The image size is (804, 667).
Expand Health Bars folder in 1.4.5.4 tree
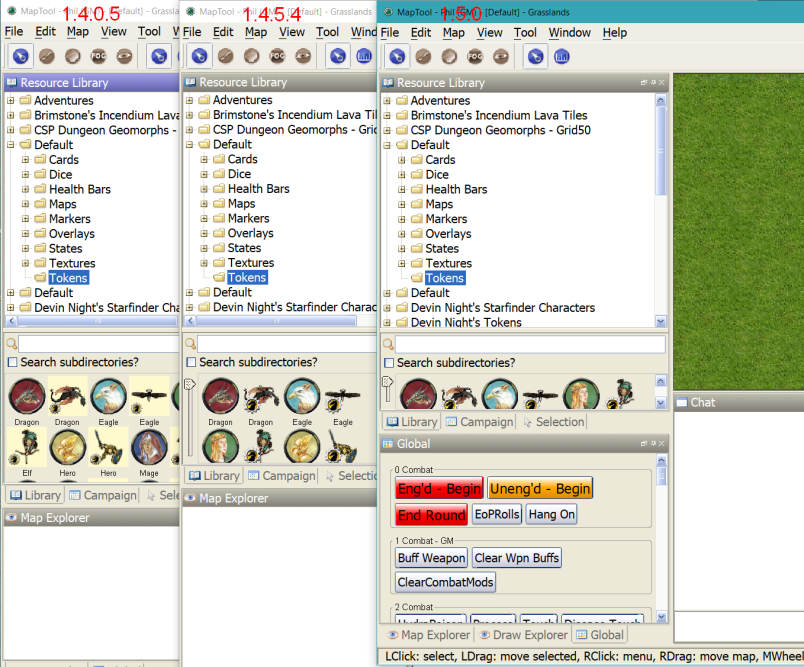[204, 189]
